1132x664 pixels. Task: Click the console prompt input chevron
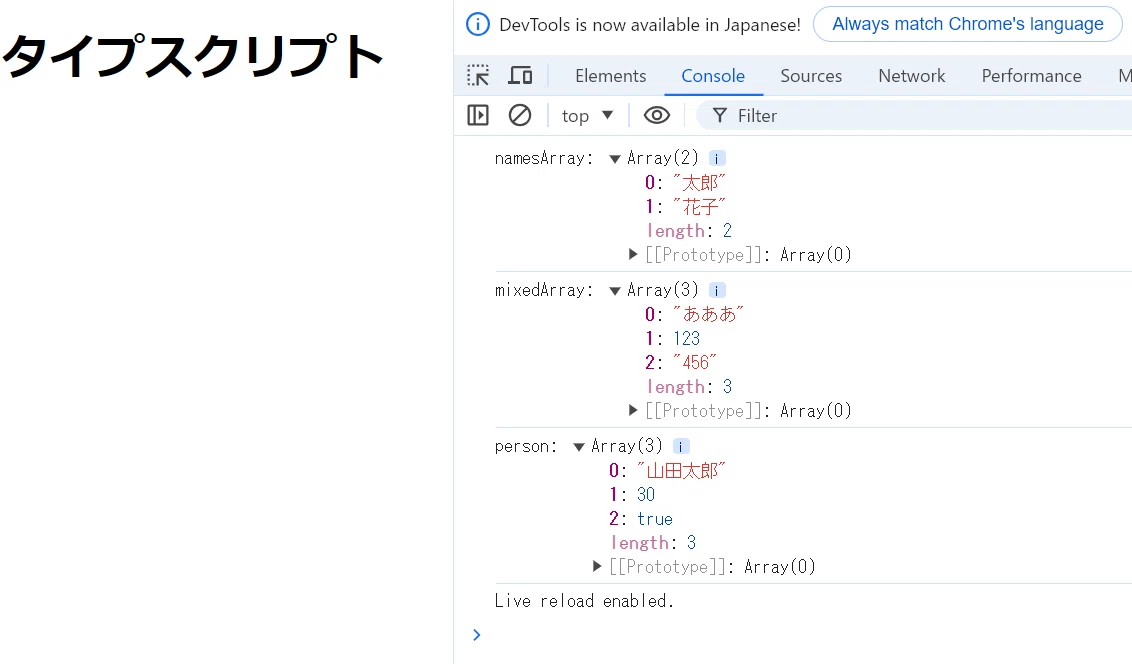click(x=476, y=635)
